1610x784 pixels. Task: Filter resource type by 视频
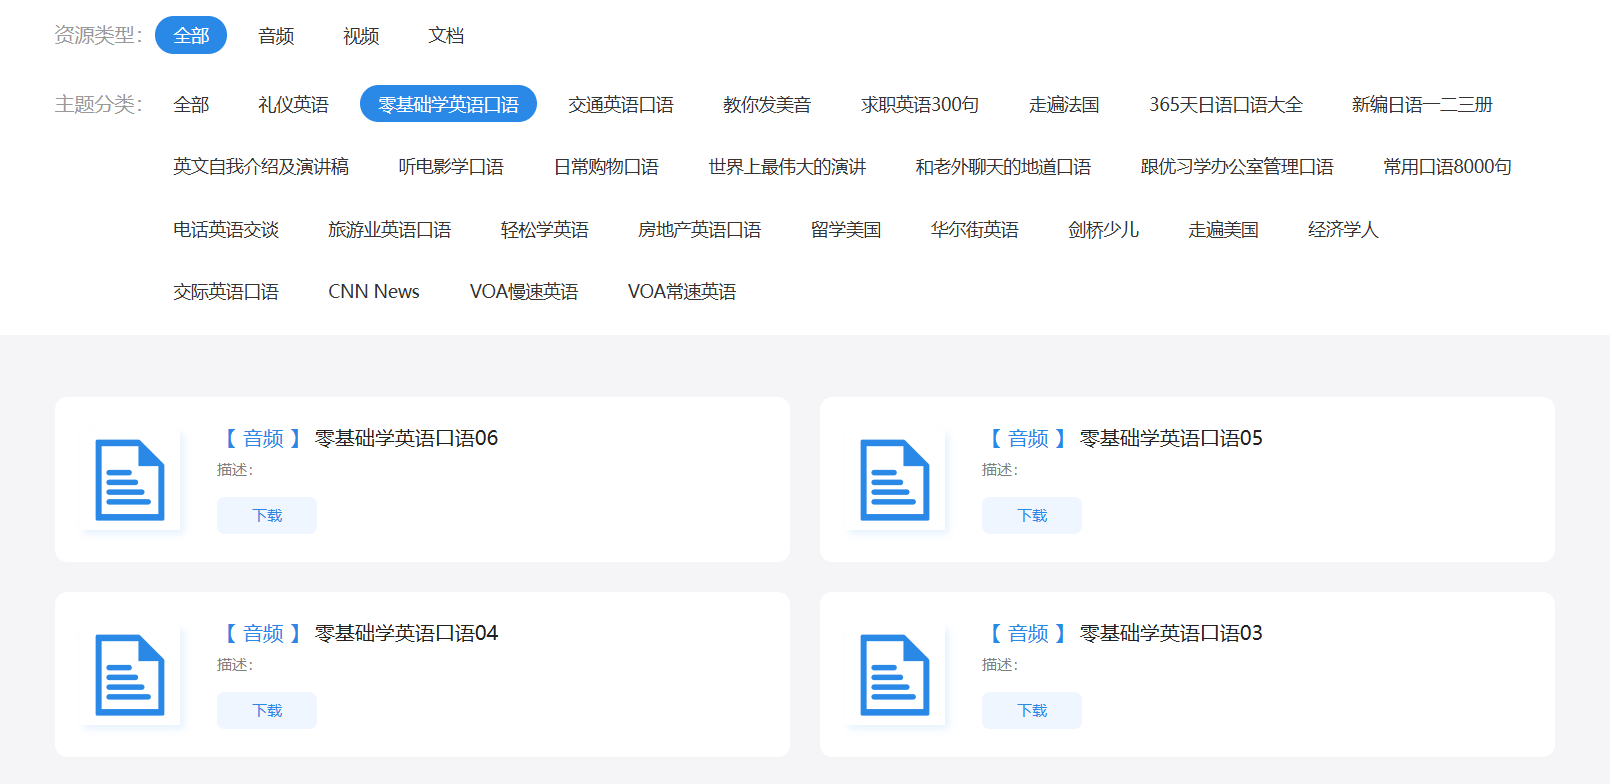[361, 36]
